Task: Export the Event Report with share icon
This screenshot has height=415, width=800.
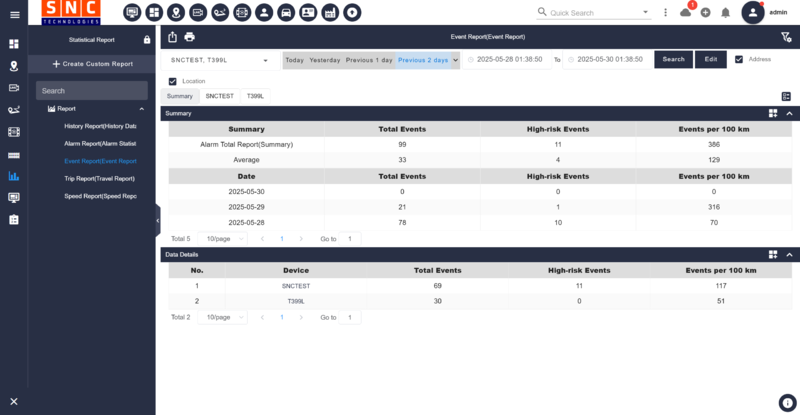Action: pos(172,37)
